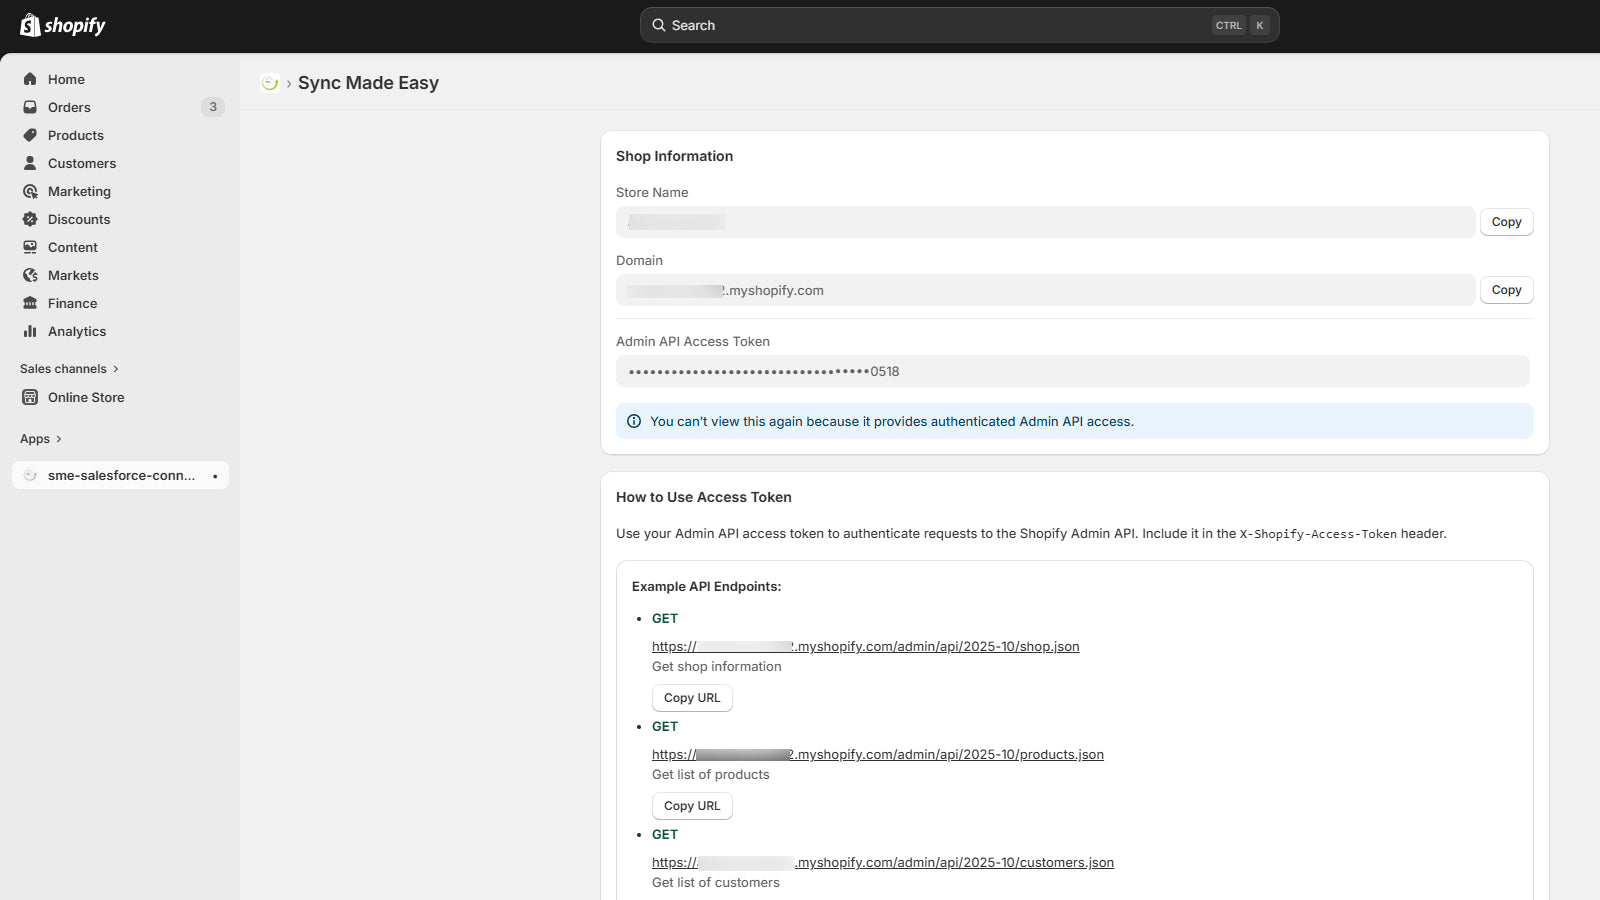The image size is (1600, 900).
Task: Open the Online Store channel
Action: pos(86,397)
